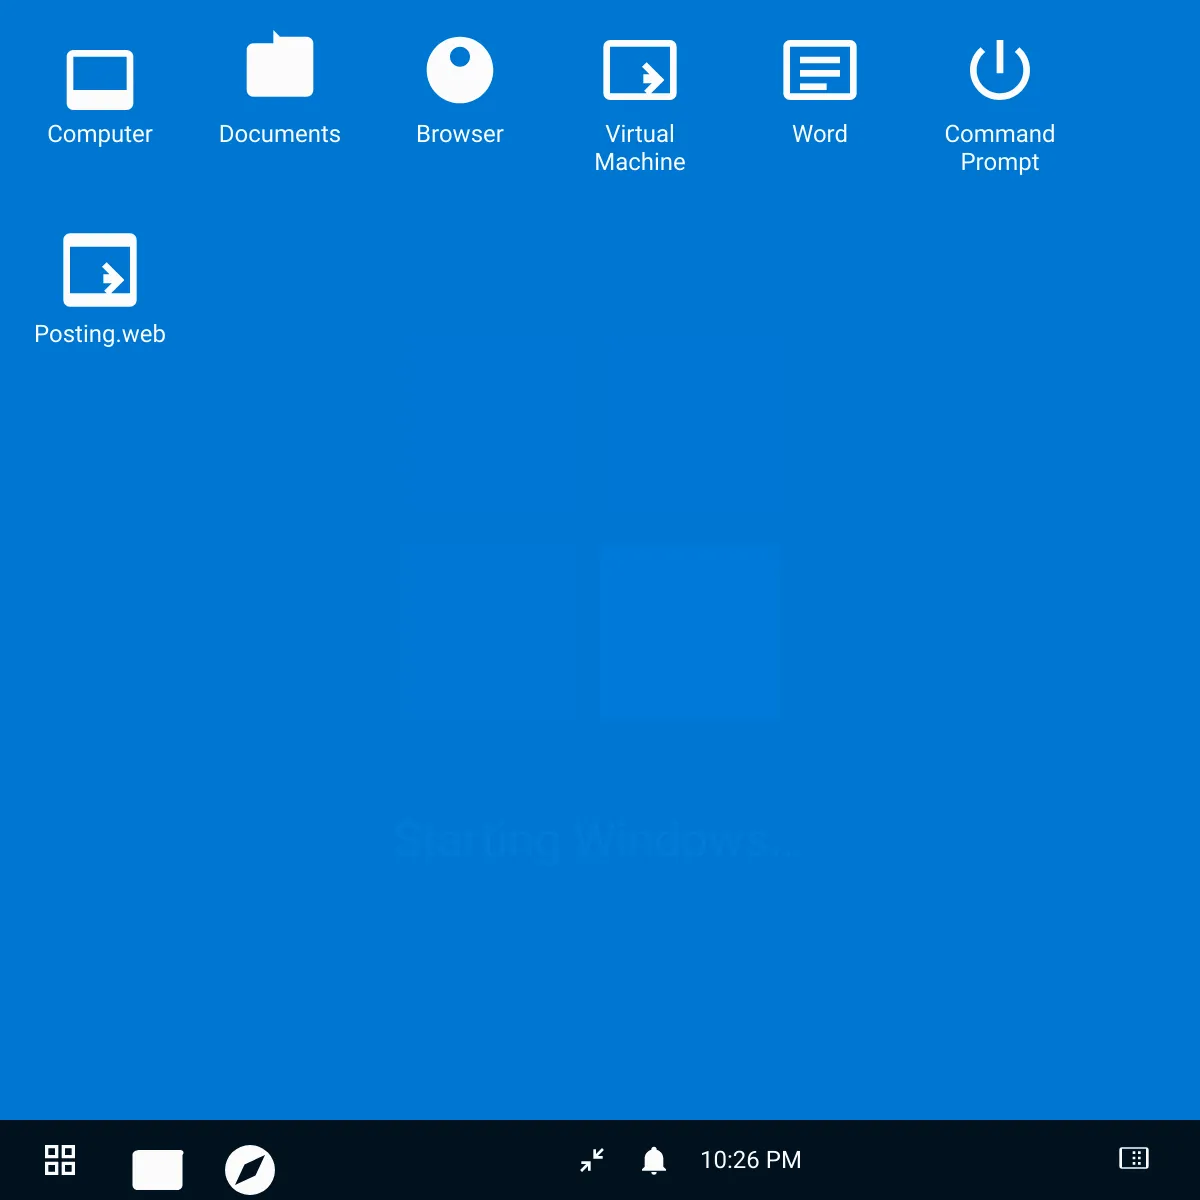Launch the Browser desktop icon
This screenshot has width=1200, height=1200.
click(460, 70)
